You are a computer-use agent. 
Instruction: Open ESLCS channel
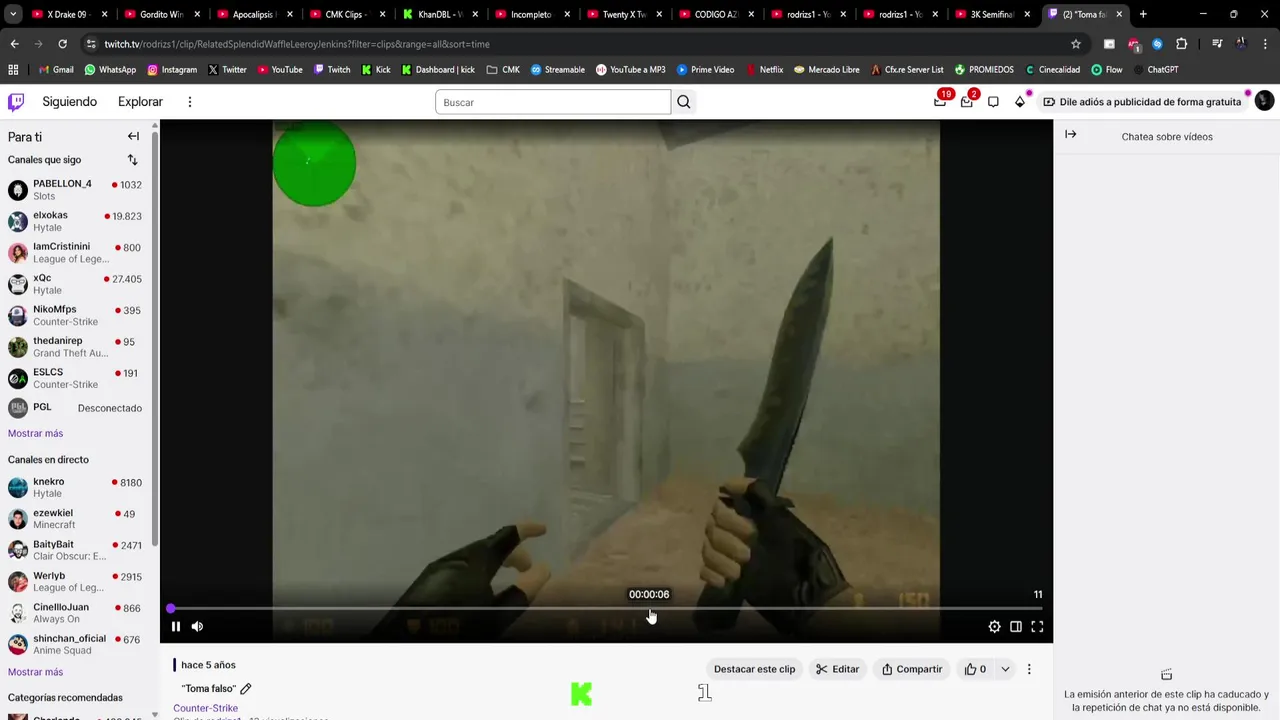click(x=75, y=378)
